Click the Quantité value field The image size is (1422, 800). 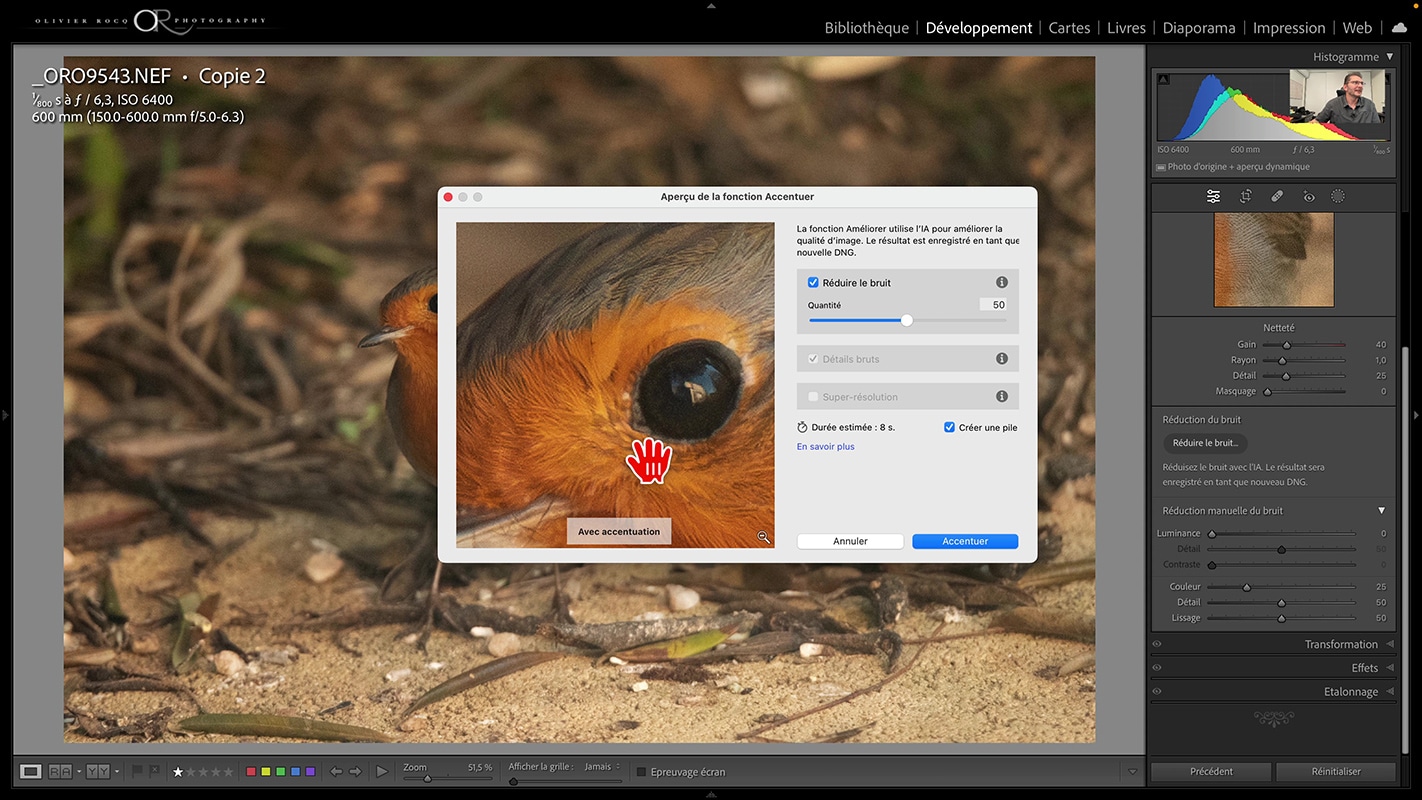(993, 305)
